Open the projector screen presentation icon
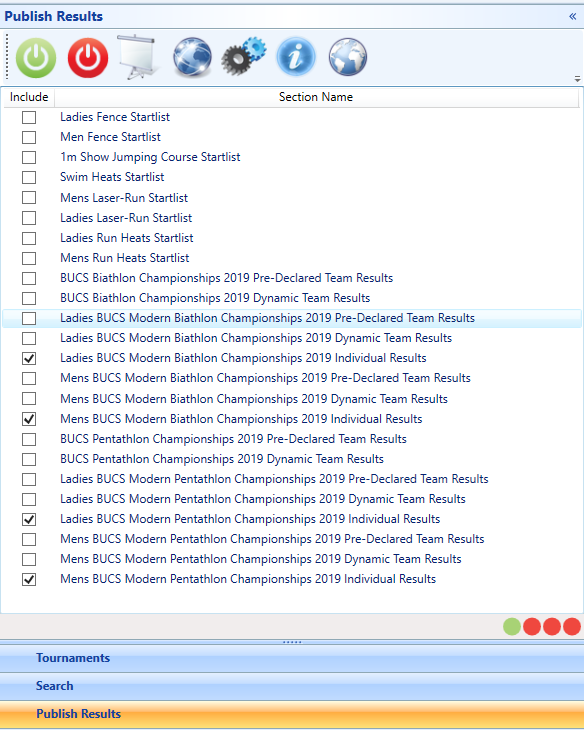The width and height of the screenshot is (584, 730). coord(138,57)
